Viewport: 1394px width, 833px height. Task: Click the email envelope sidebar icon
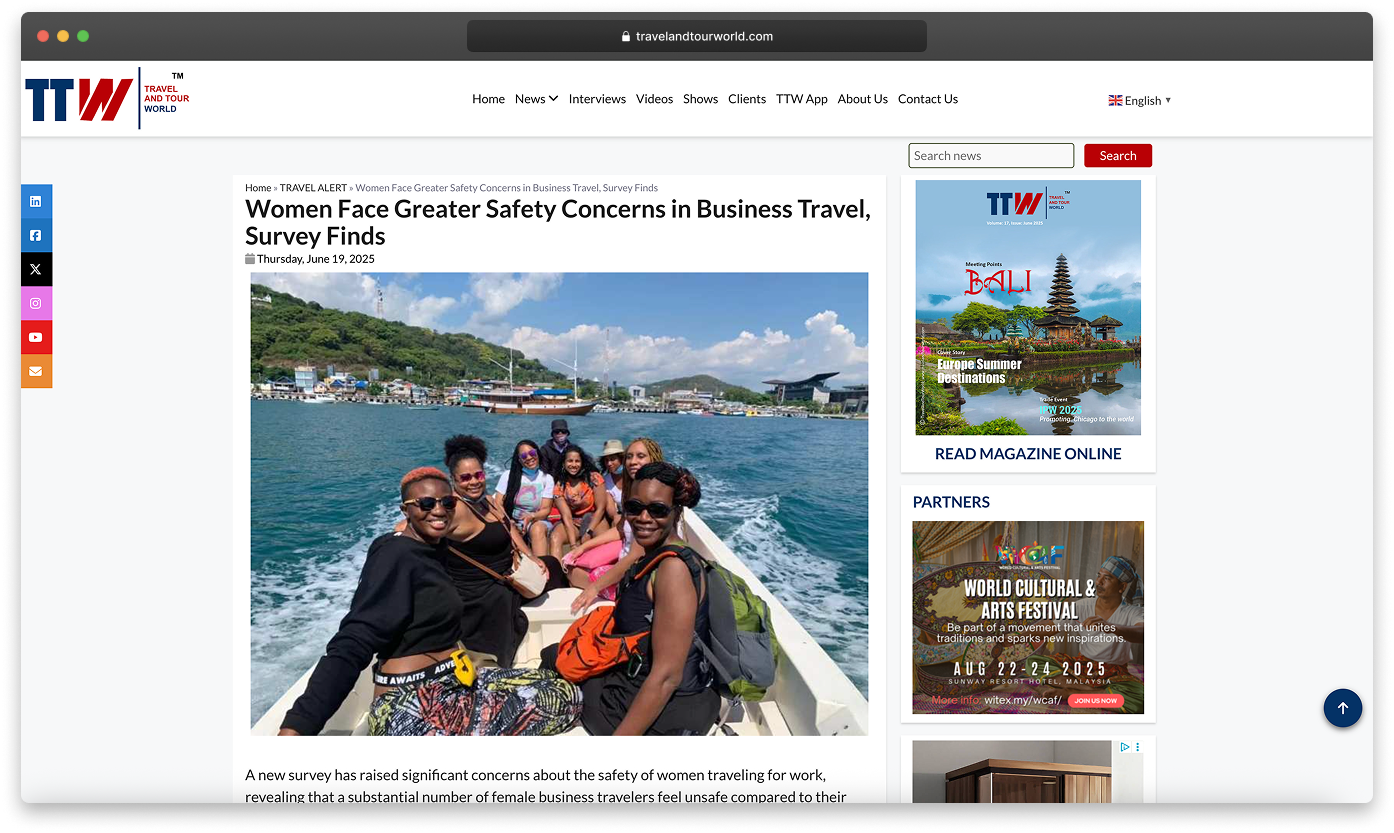(x=36, y=371)
